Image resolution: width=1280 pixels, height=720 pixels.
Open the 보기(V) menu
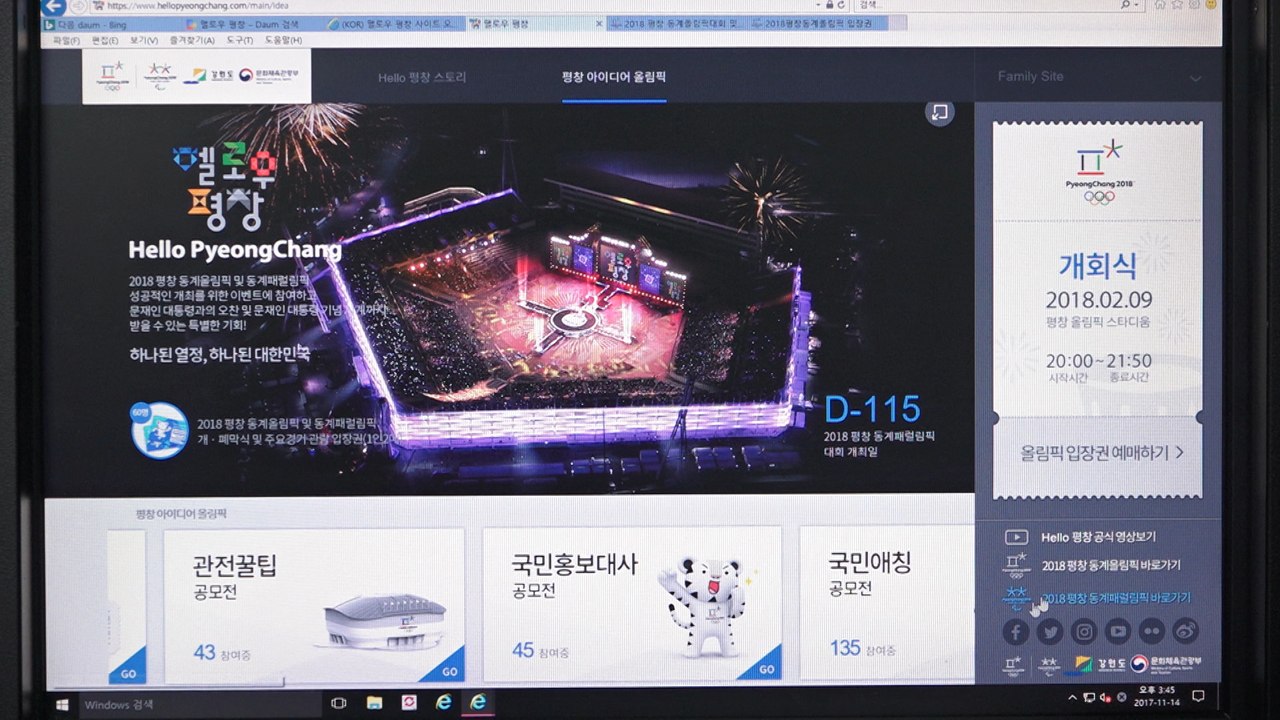pos(144,40)
